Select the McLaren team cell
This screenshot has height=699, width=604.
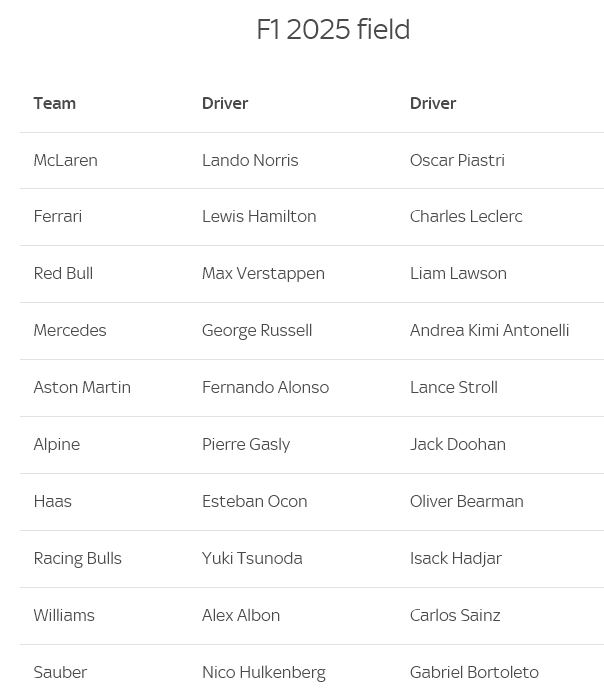click(65, 160)
